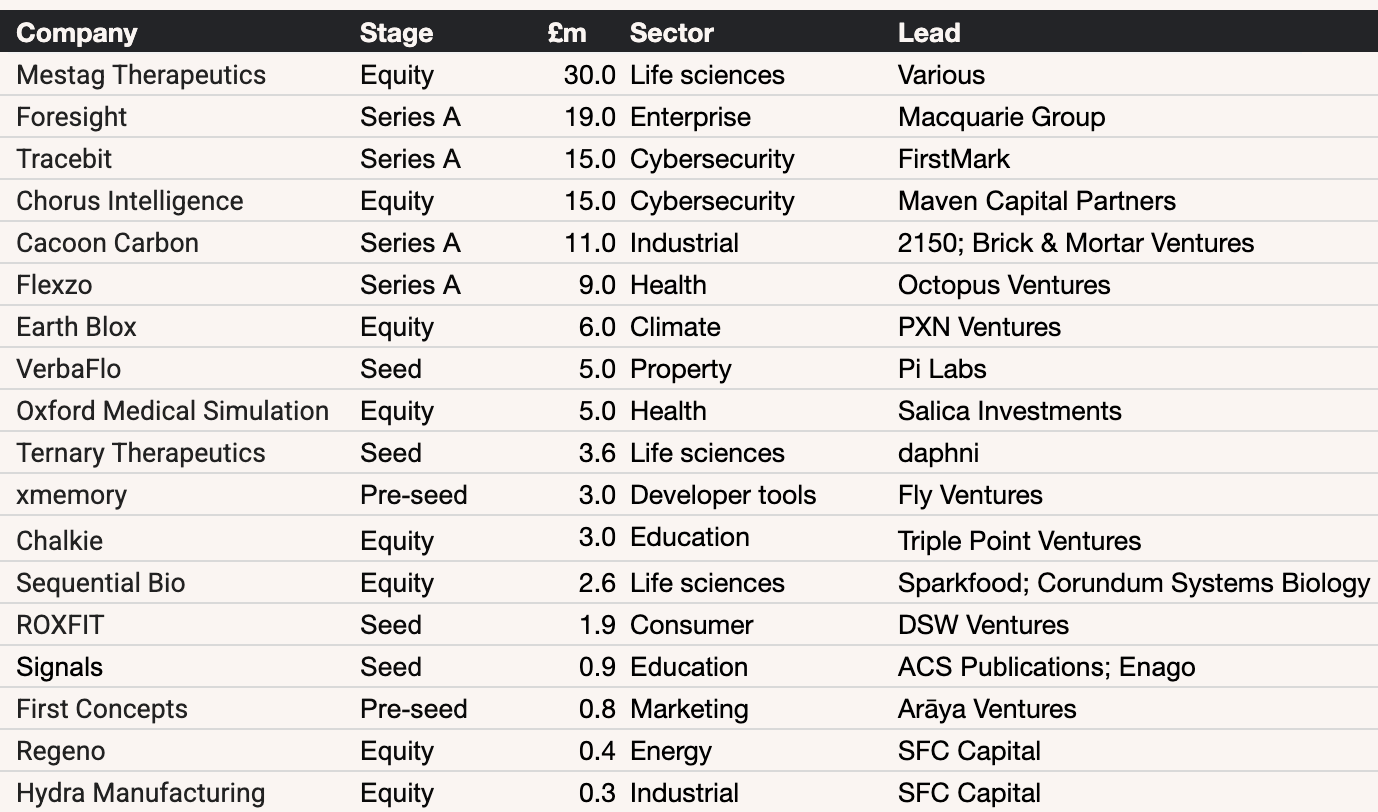Open the Mestag Therapeutics company link
This screenshot has height=812, width=1378.
[141, 75]
